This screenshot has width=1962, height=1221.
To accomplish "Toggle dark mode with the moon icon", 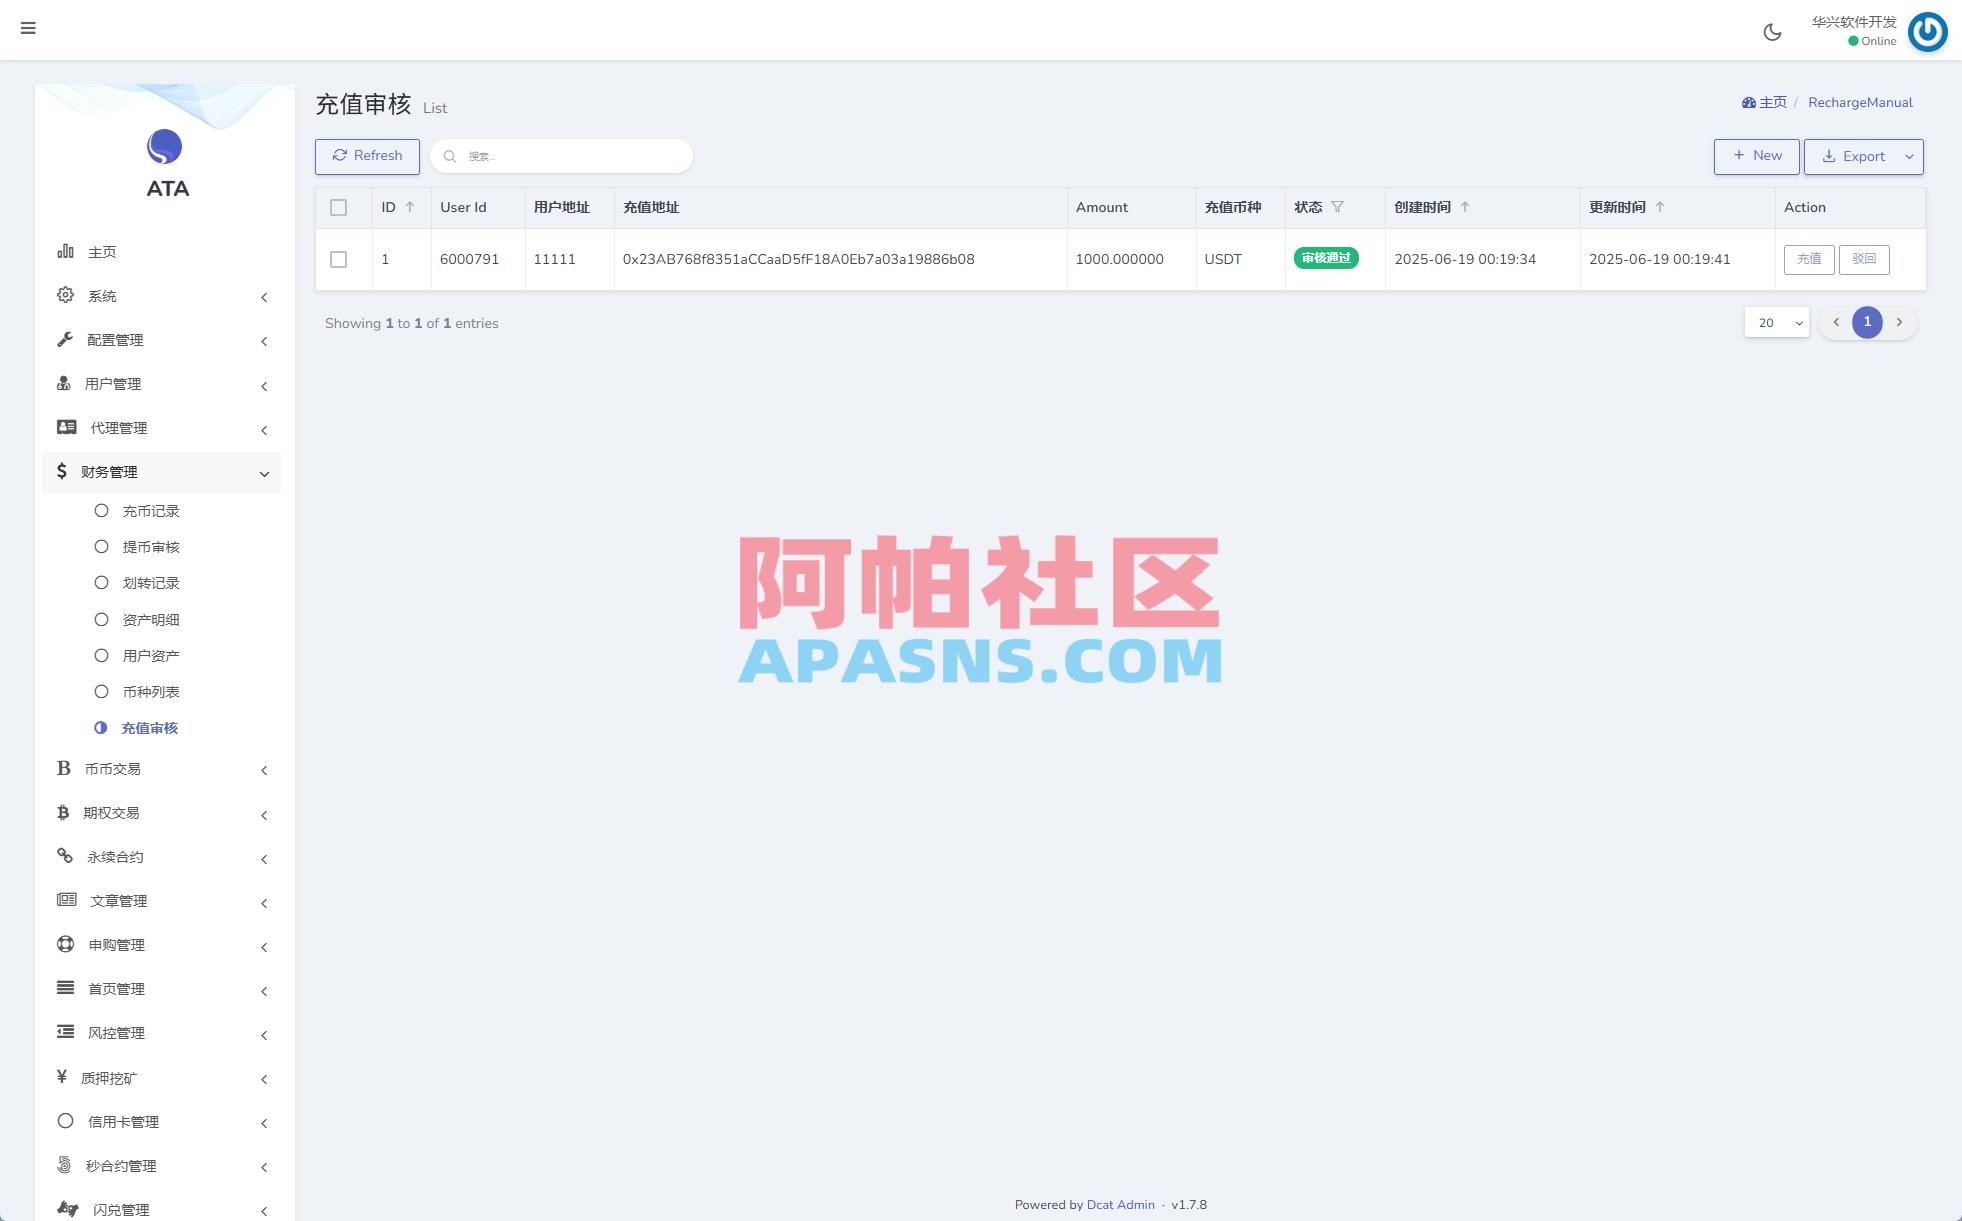I will coord(1772,31).
